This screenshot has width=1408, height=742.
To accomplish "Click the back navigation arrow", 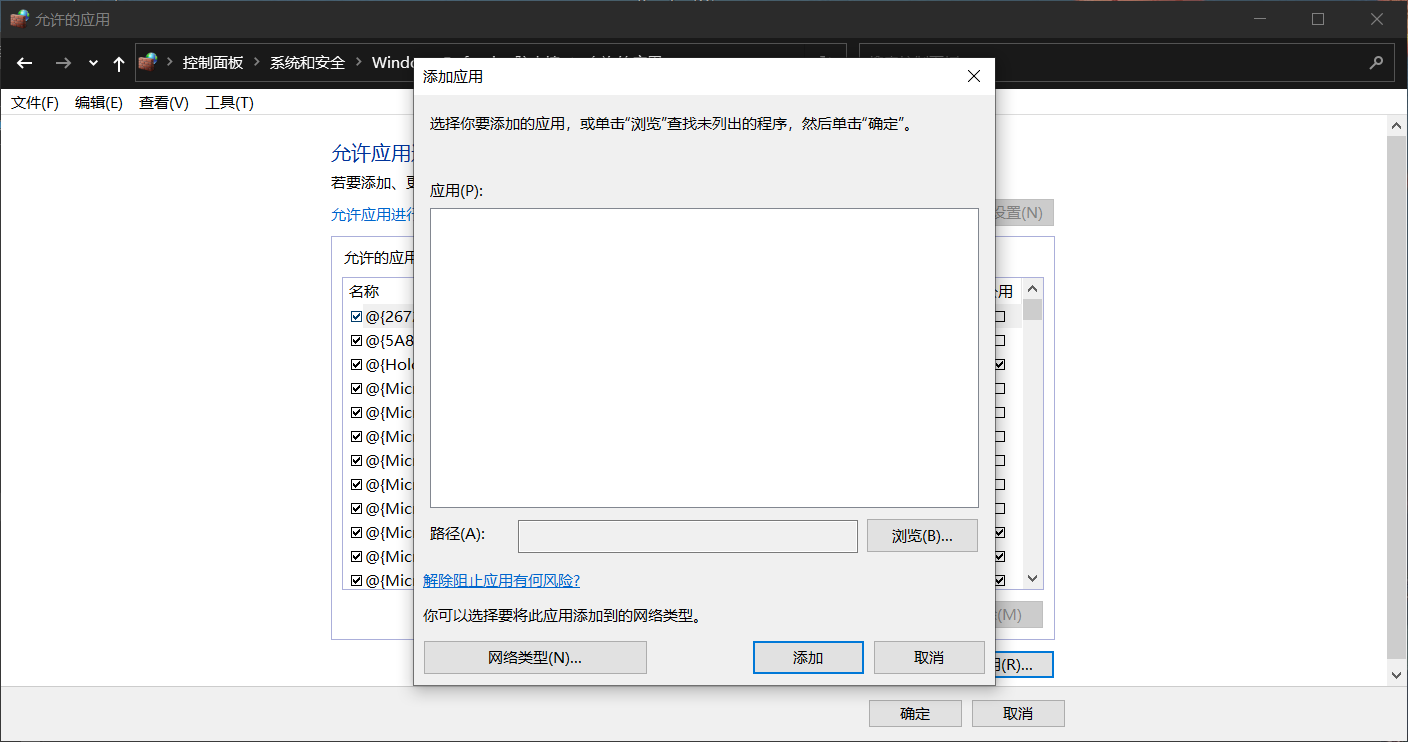I will (24, 63).
